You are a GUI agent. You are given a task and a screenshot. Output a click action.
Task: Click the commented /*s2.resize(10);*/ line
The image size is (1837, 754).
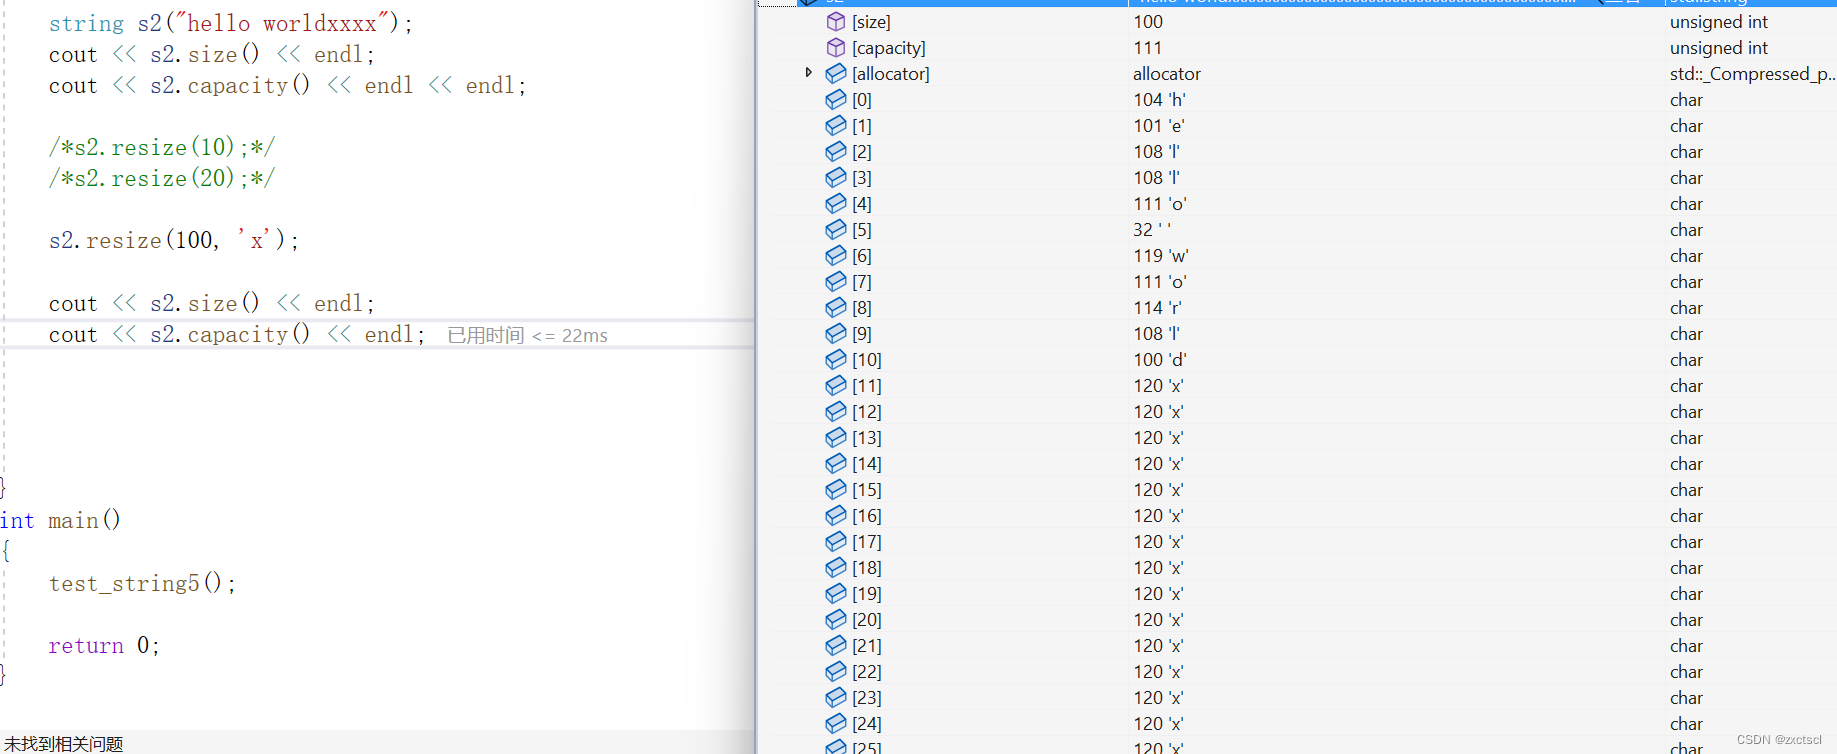coord(162,147)
